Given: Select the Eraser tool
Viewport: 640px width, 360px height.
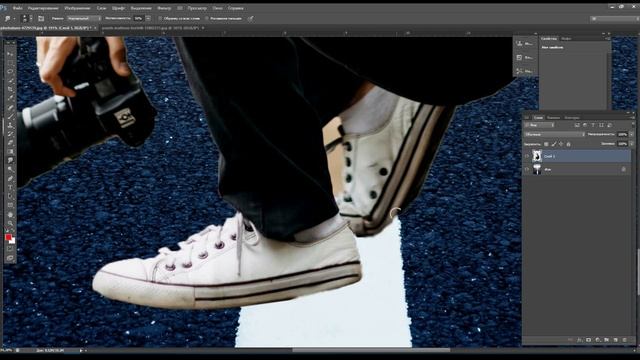Looking at the screenshot, I should click(10, 142).
